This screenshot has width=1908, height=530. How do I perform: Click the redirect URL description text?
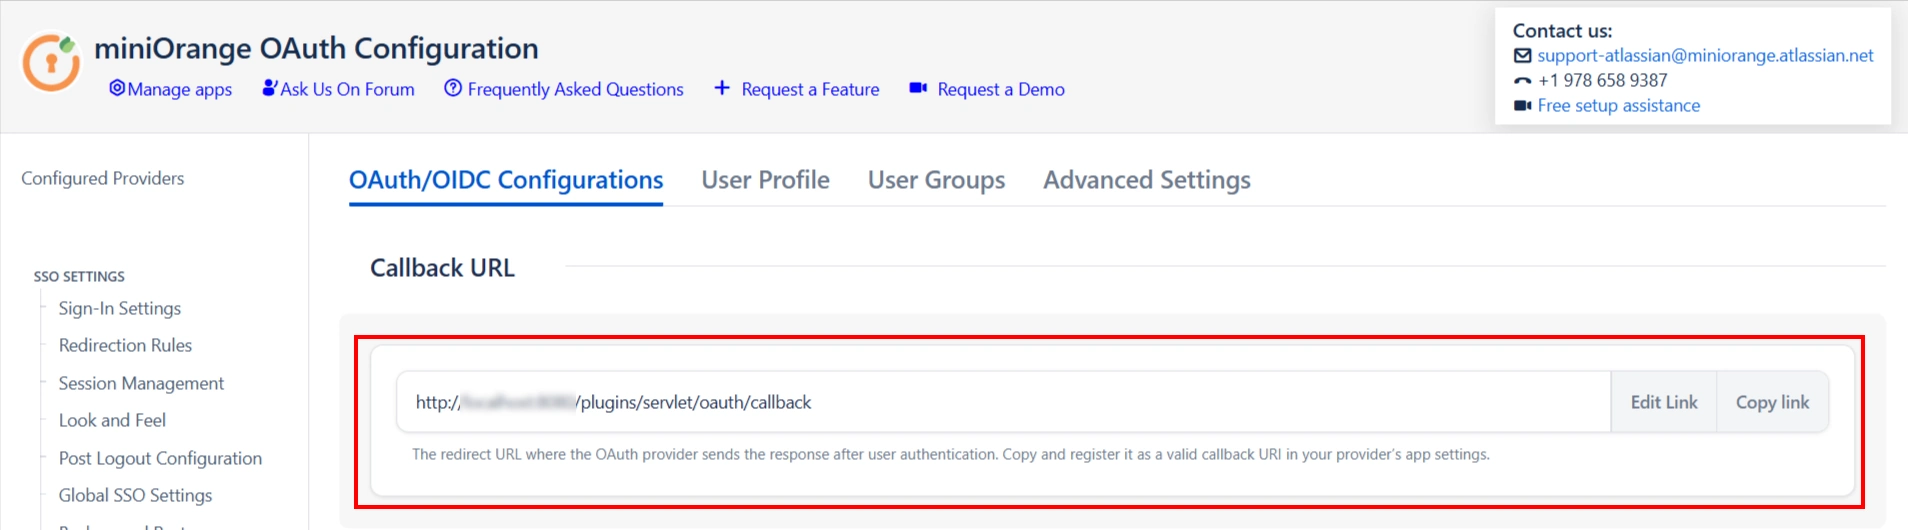pyautogui.click(x=951, y=454)
